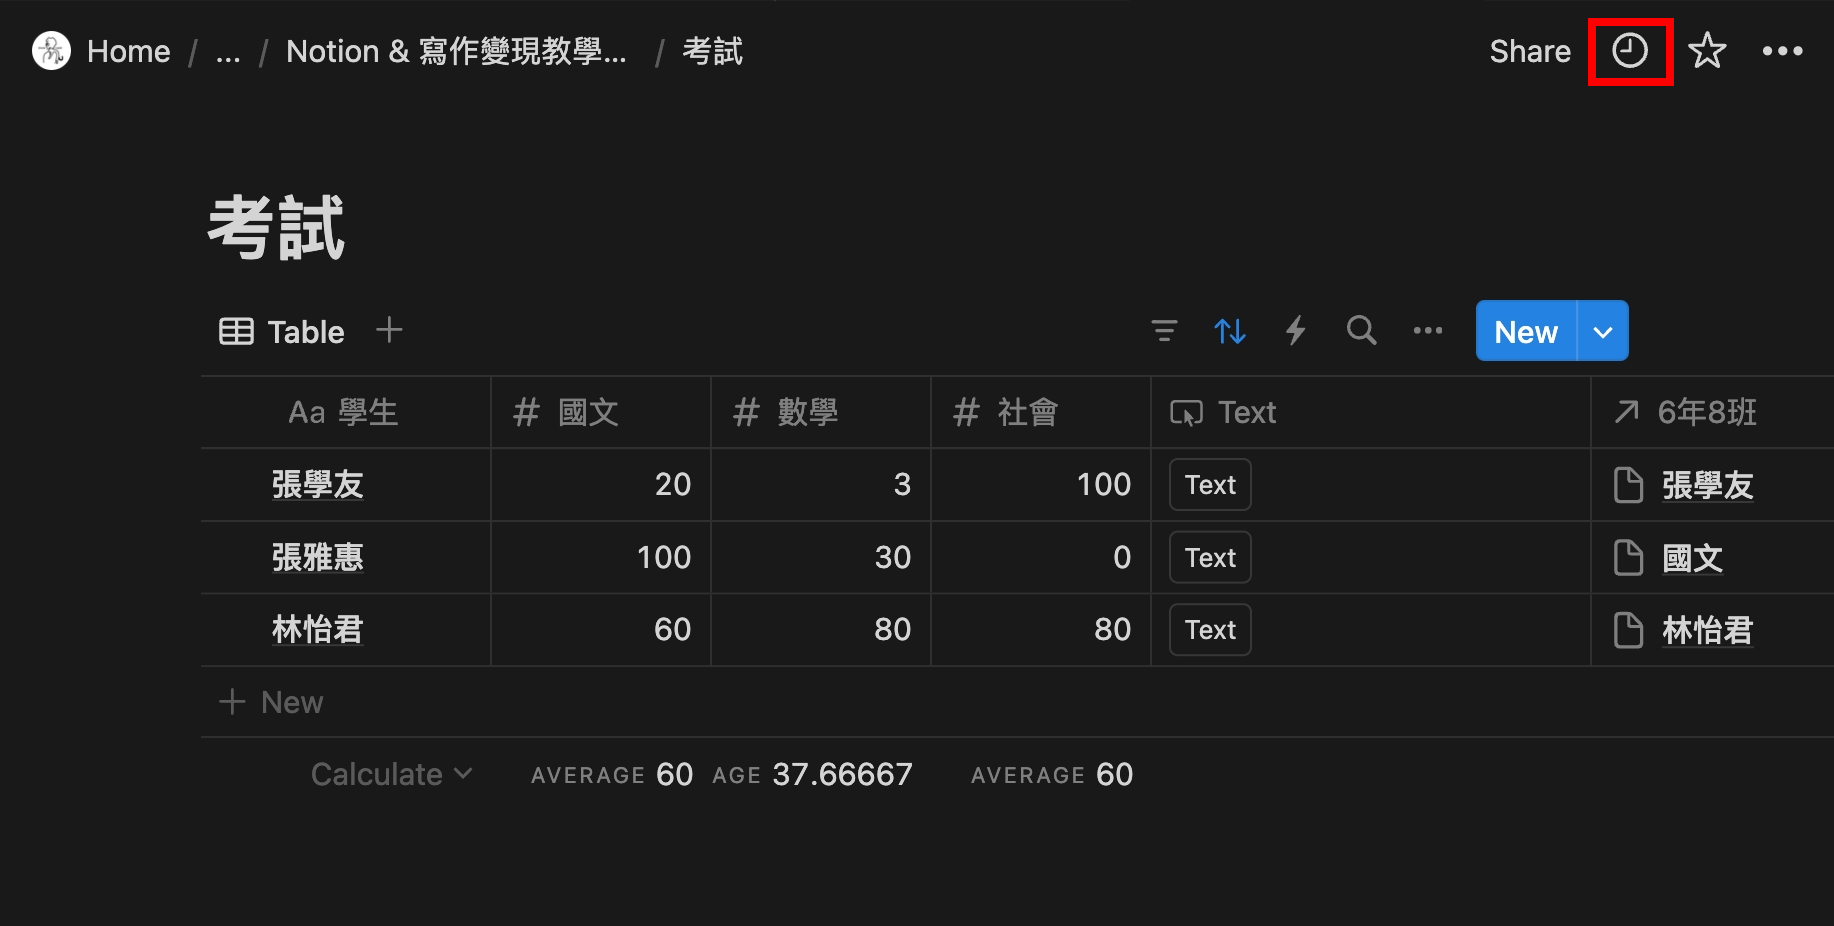Go to Home in breadcrumb
The width and height of the screenshot is (1834, 926).
[128, 51]
